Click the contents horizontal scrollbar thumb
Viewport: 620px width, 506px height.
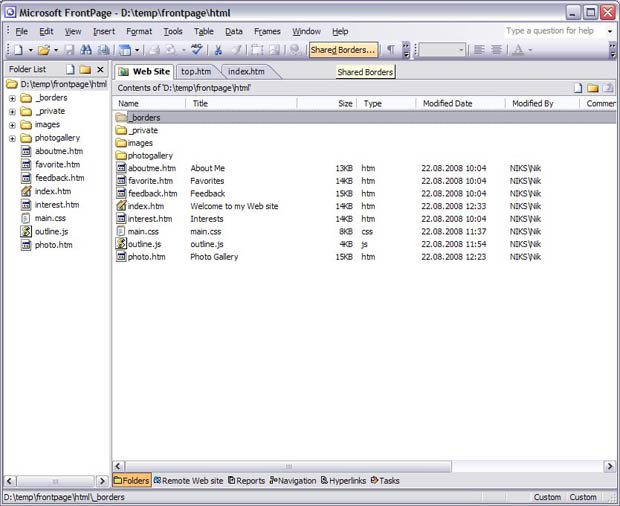pos(289,466)
